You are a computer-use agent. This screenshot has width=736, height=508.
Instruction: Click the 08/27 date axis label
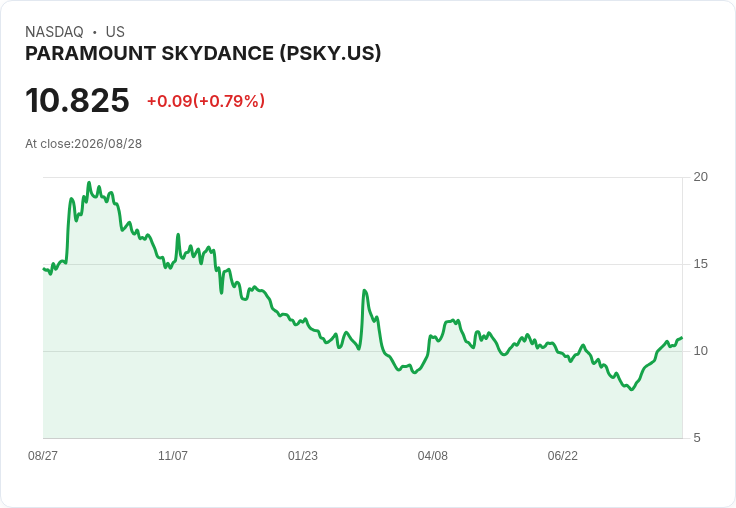coord(43,456)
